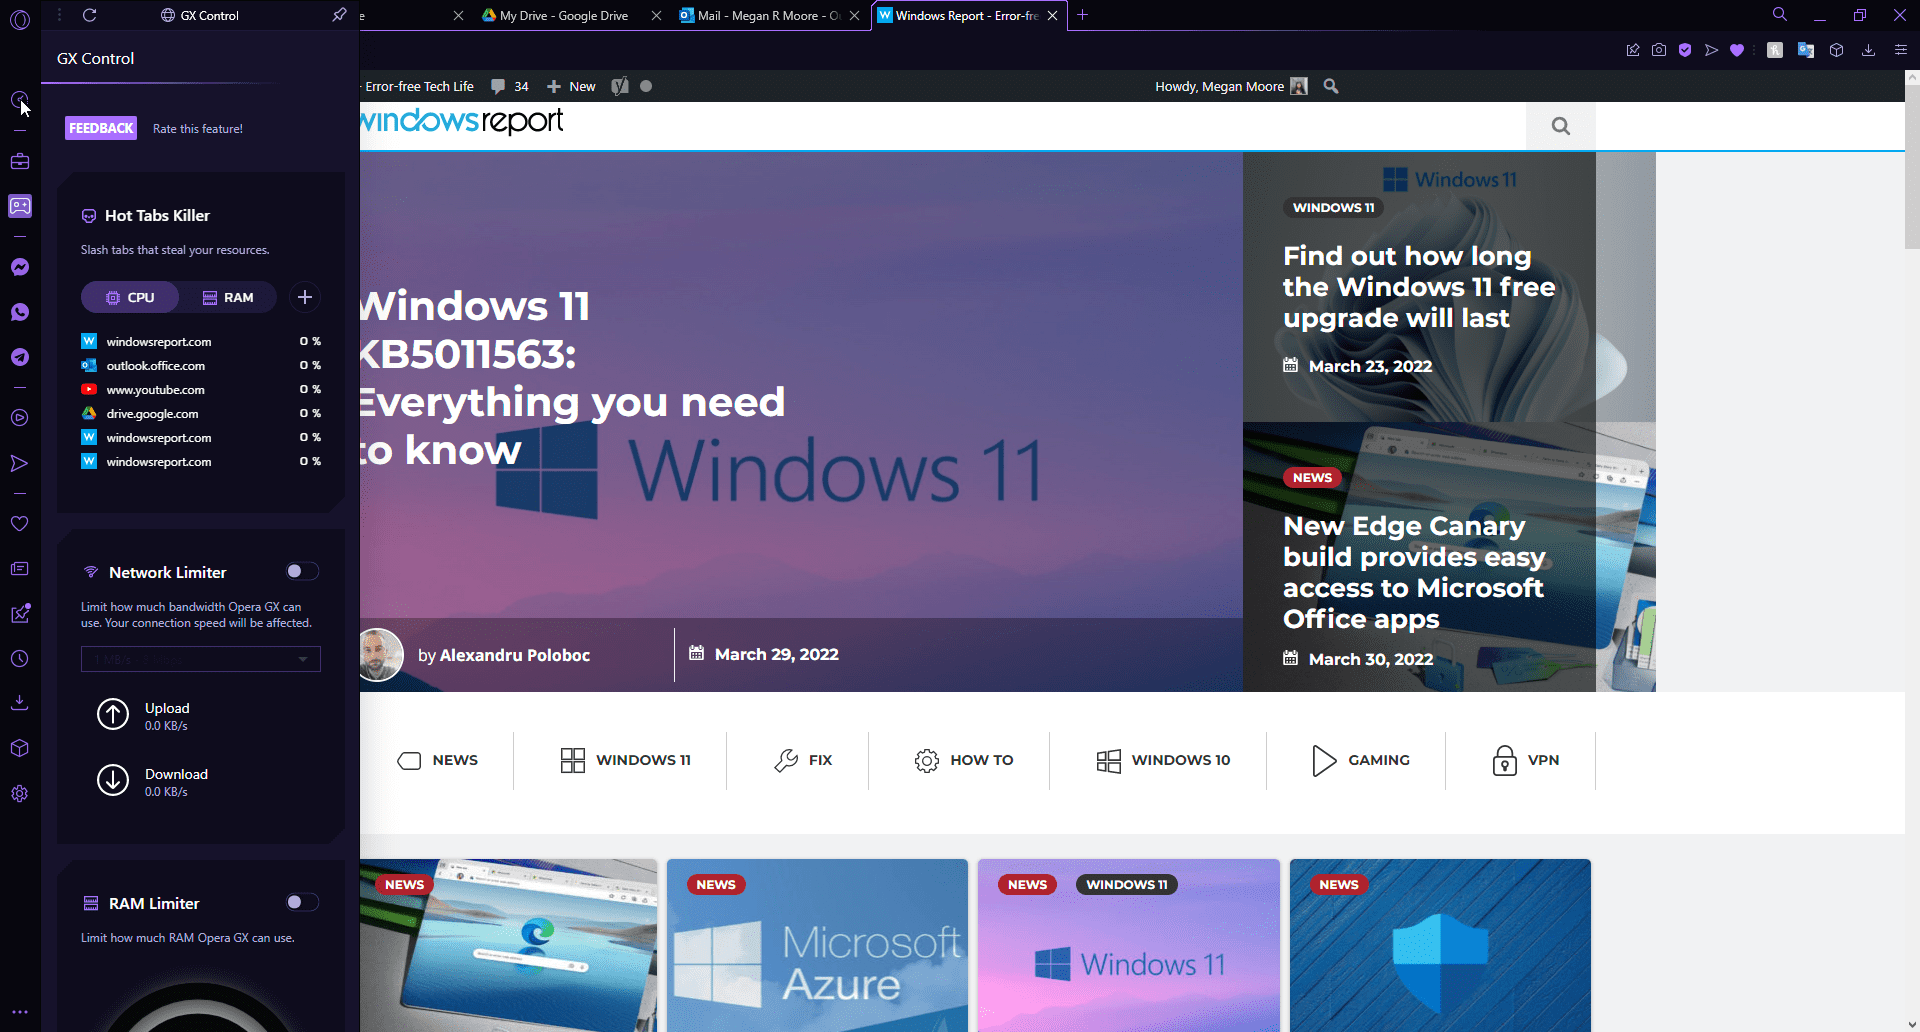The height and width of the screenshot is (1032, 1920).
Task: Click the GX Control sidebar icon
Action: click(x=20, y=100)
